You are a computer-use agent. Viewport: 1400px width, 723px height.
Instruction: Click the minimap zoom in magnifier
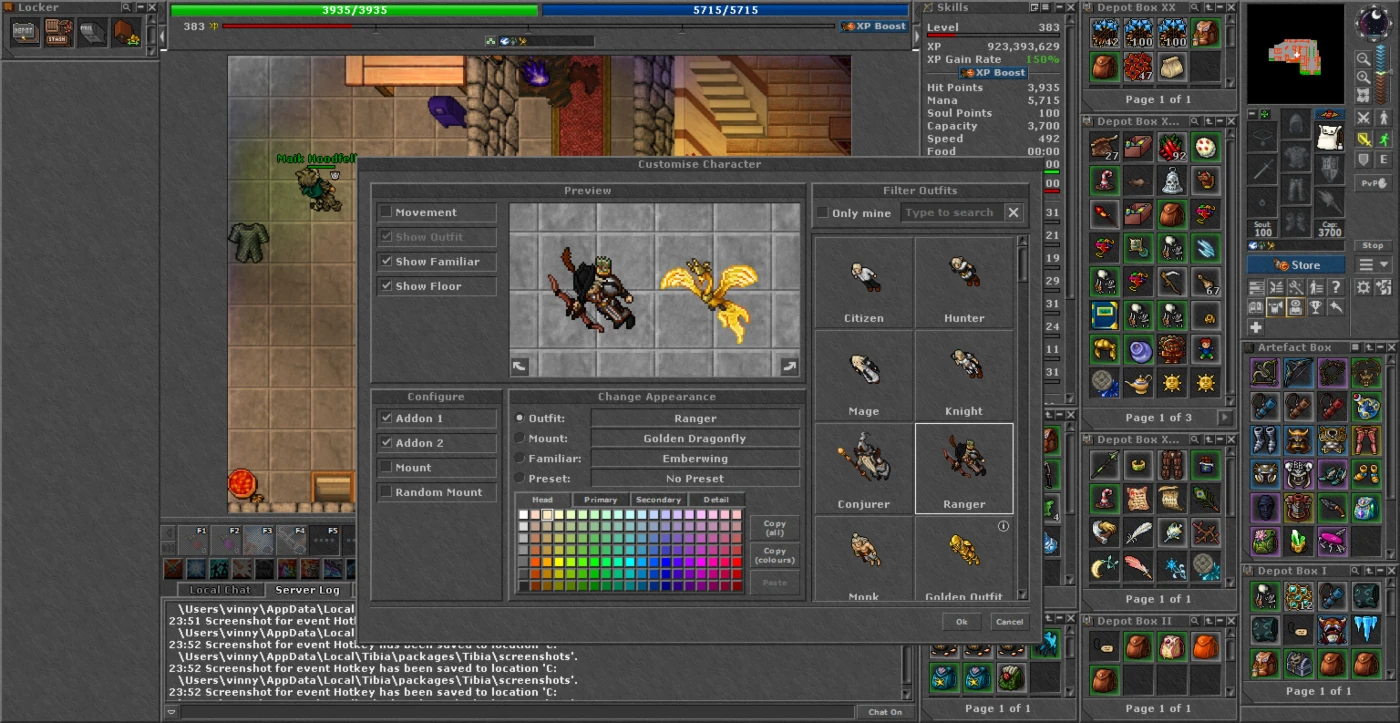tap(1363, 77)
